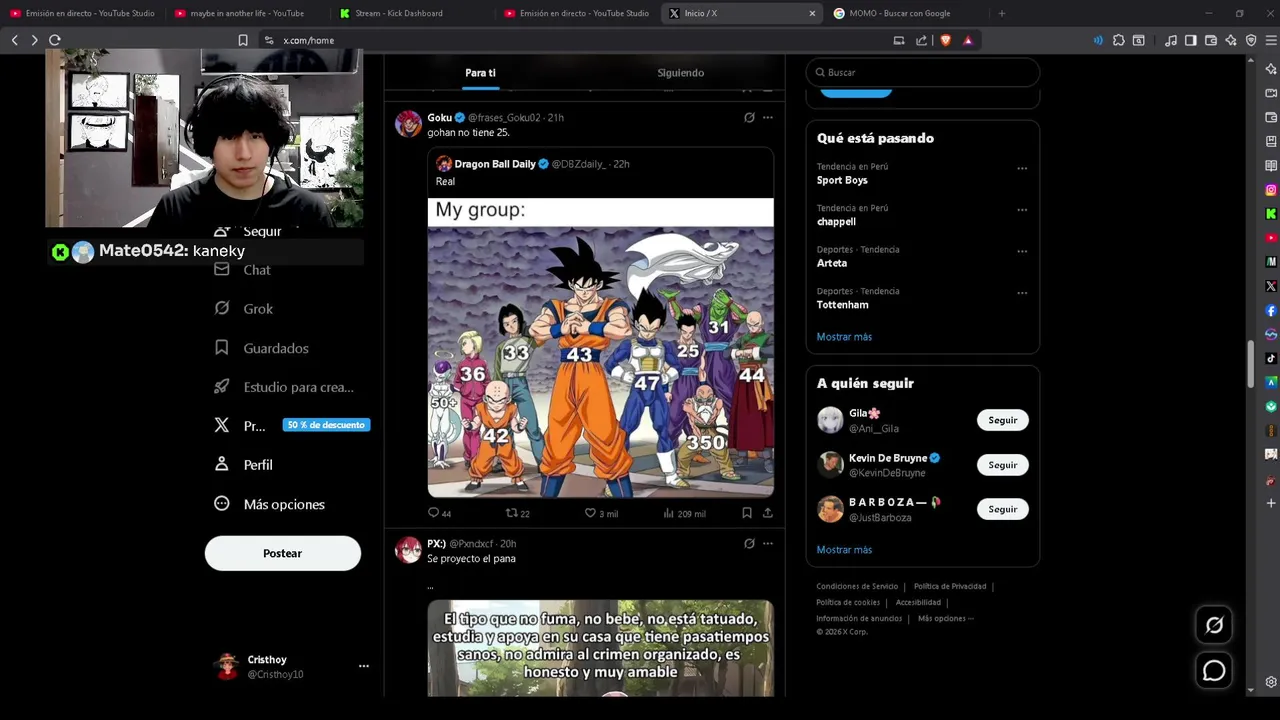
Task: Open account menu dots next to Cristhoy
Action: (x=364, y=666)
